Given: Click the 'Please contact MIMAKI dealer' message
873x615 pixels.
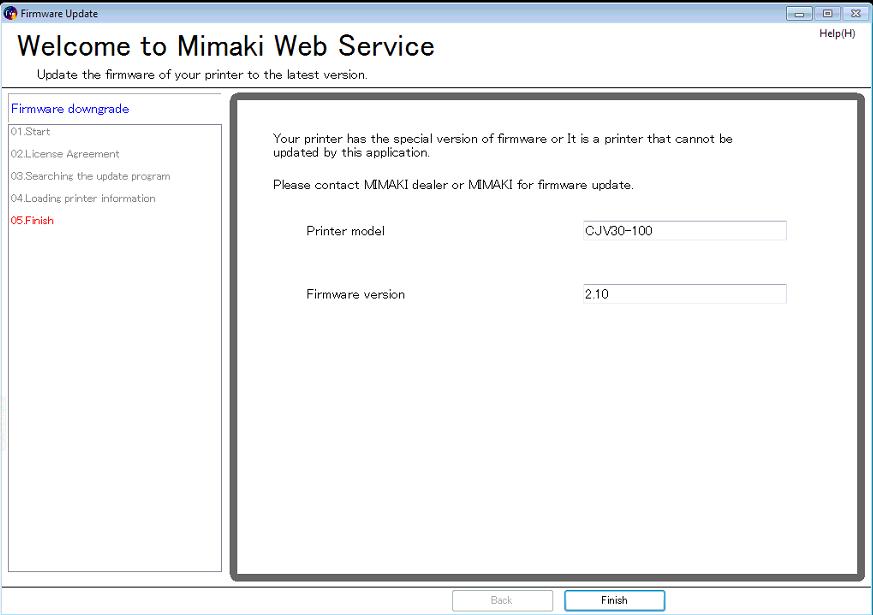Looking at the screenshot, I should pyautogui.click(x=453, y=185).
